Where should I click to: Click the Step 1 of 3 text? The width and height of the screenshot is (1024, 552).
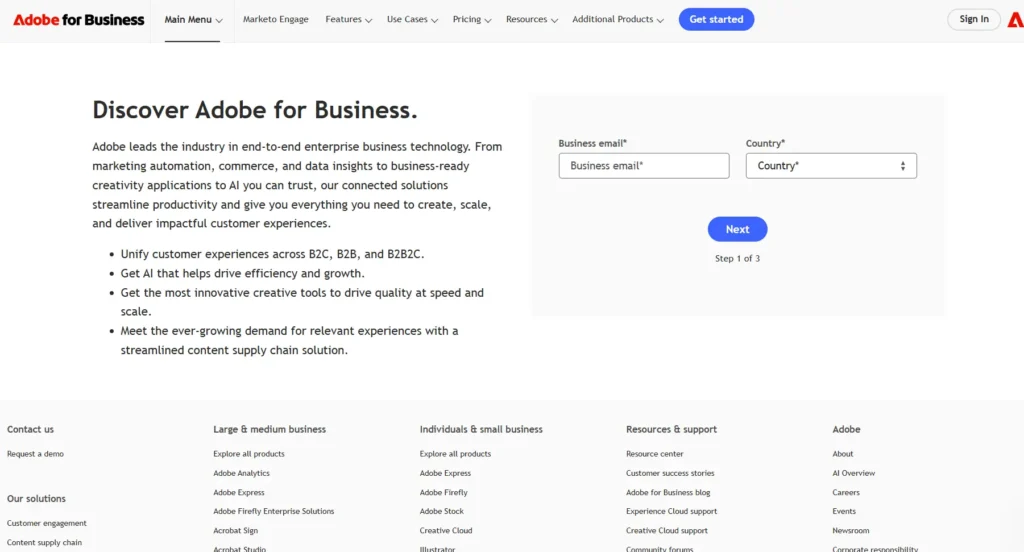coord(737,259)
